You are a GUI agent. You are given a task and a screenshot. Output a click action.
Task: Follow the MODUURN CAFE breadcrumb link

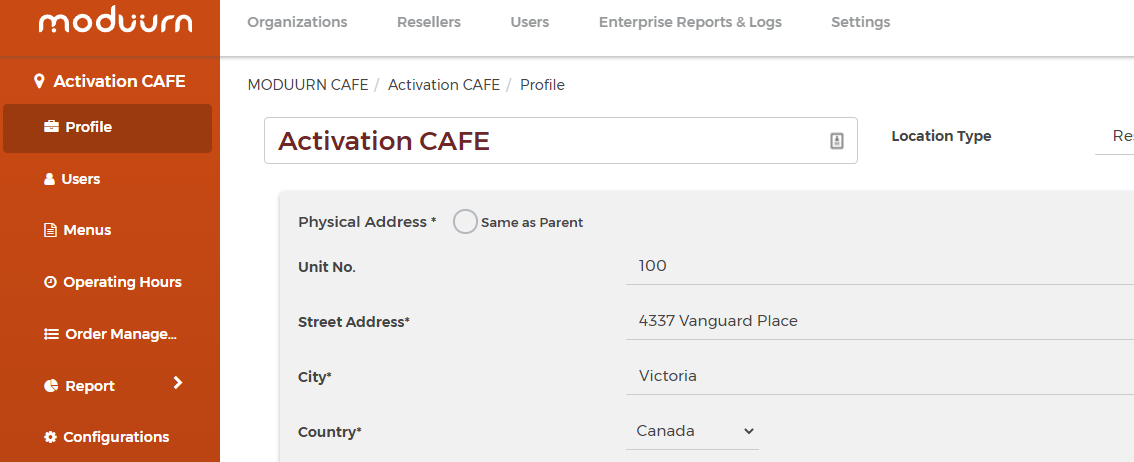[x=308, y=85]
